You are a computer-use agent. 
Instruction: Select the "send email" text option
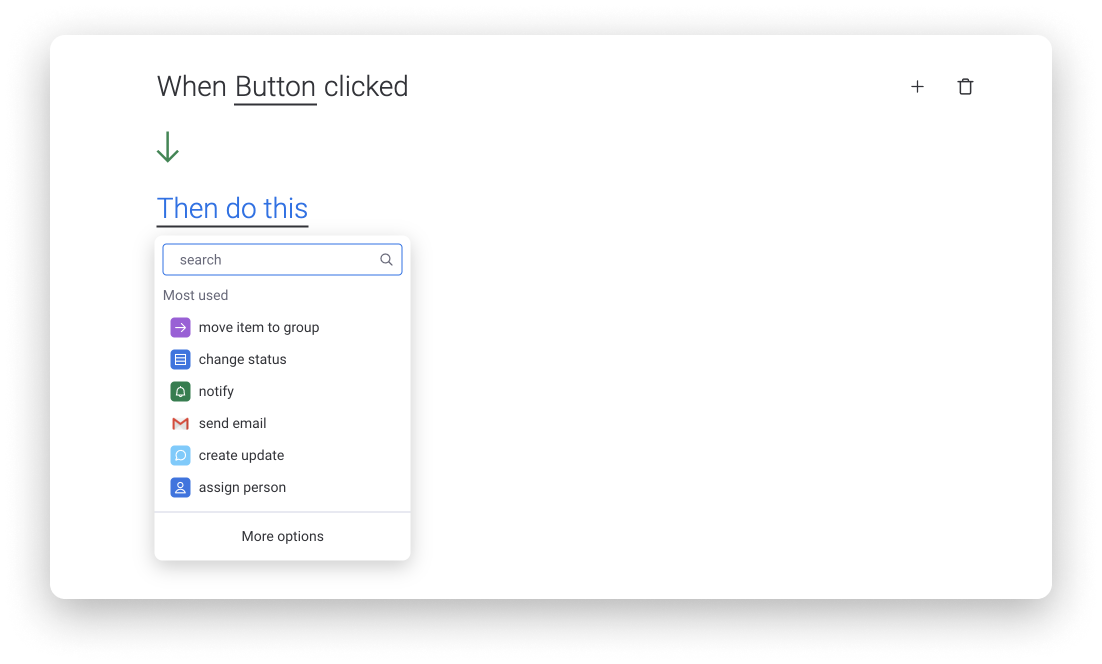click(233, 423)
